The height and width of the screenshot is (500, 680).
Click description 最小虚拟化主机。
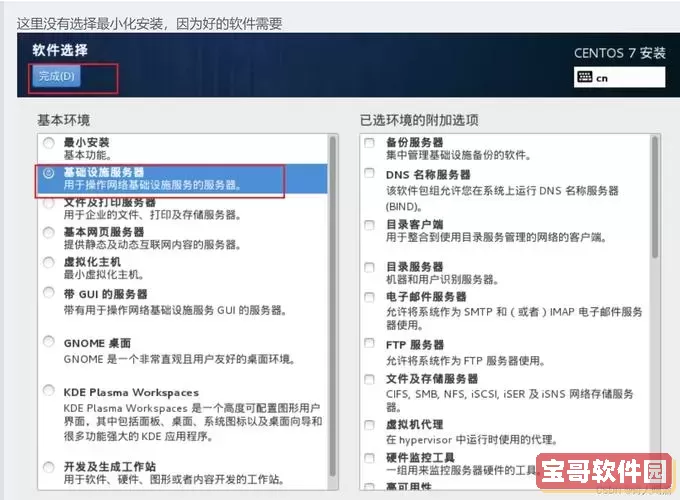pos(104,275)
